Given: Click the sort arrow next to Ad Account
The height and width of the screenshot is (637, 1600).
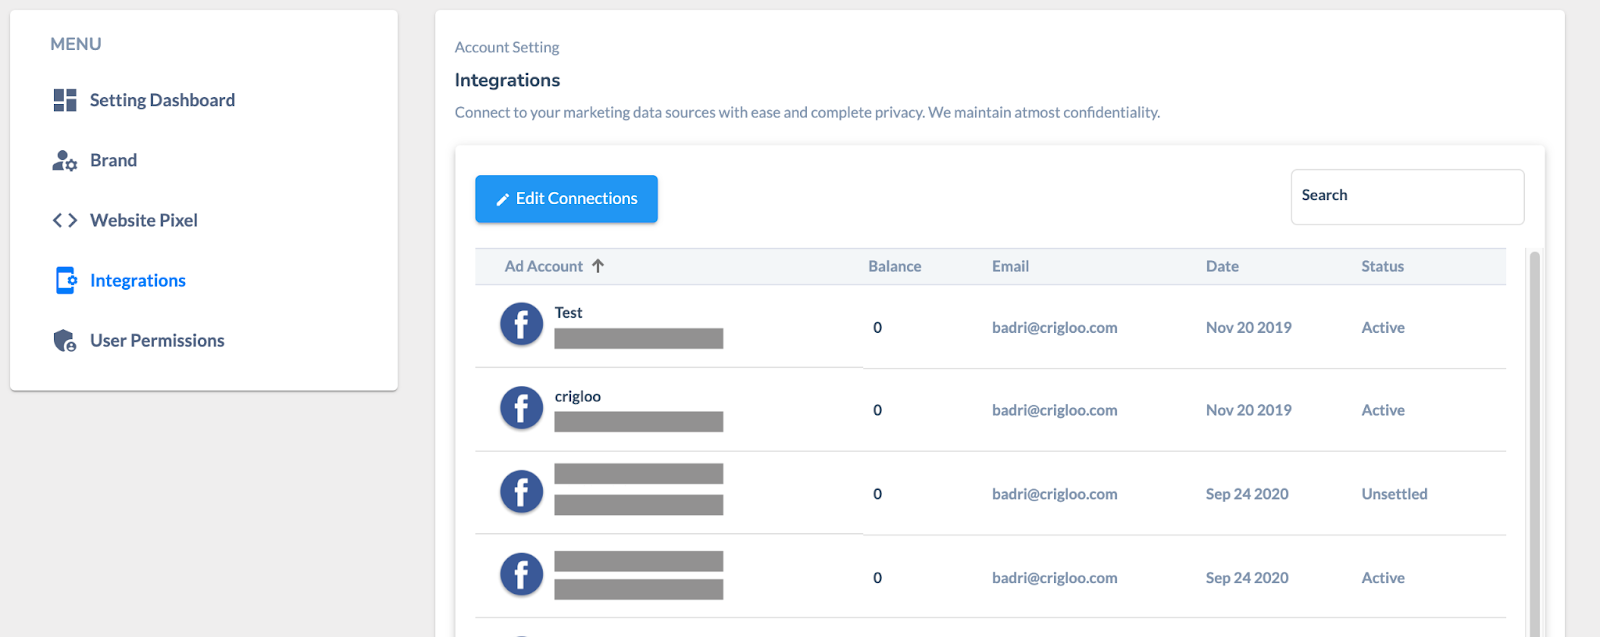Looking at the screenshot, I should [598, 266].
